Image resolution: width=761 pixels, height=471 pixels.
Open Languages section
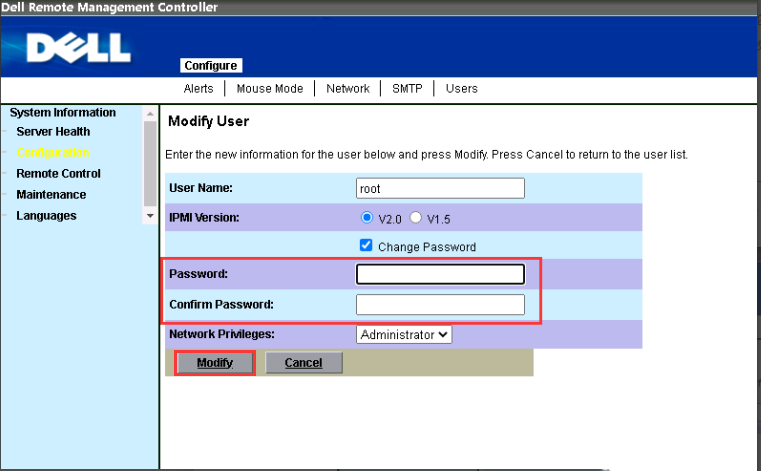coord(46,216)
